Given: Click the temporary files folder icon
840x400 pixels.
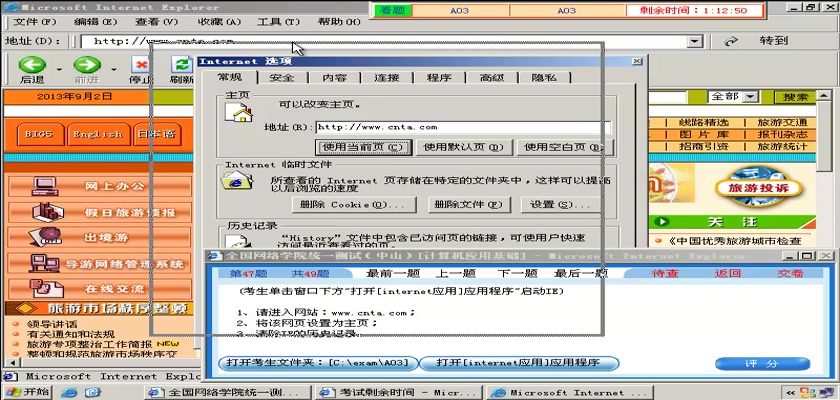Looking at the screenshot, I should (237, 181).
